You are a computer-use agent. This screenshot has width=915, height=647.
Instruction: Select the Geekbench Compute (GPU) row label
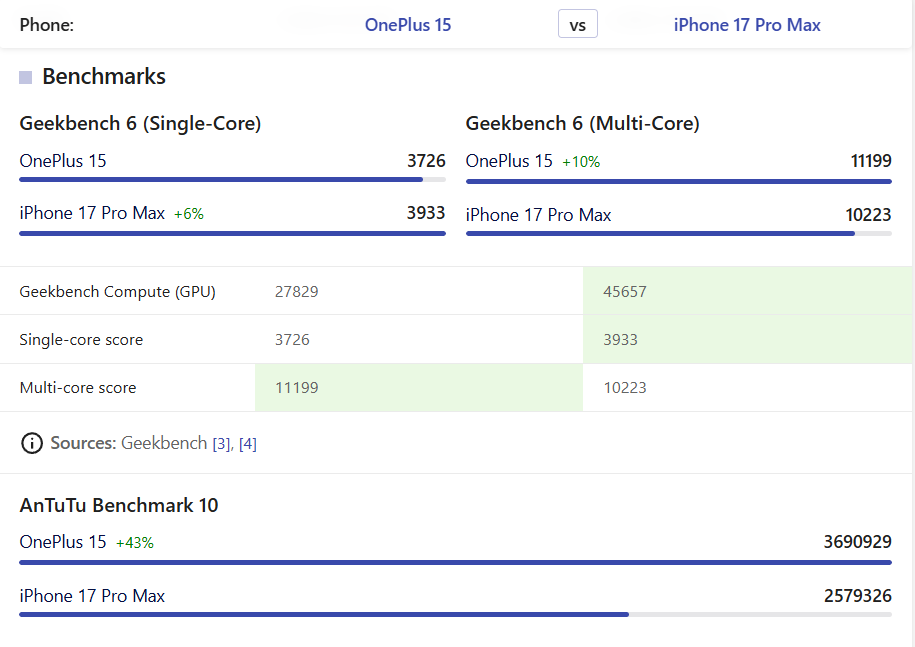coord(118,292)
